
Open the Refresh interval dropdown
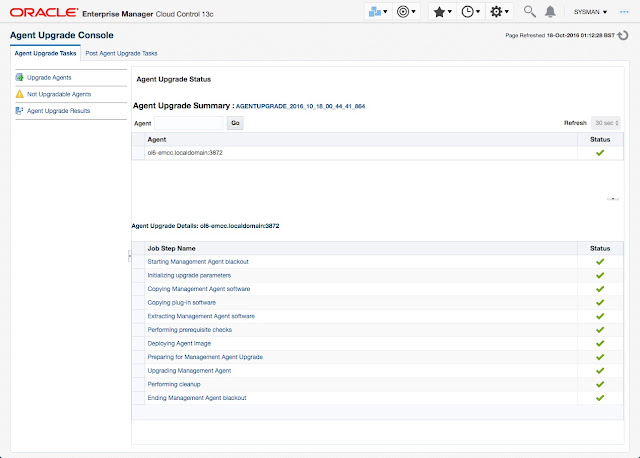pos(606,123)
